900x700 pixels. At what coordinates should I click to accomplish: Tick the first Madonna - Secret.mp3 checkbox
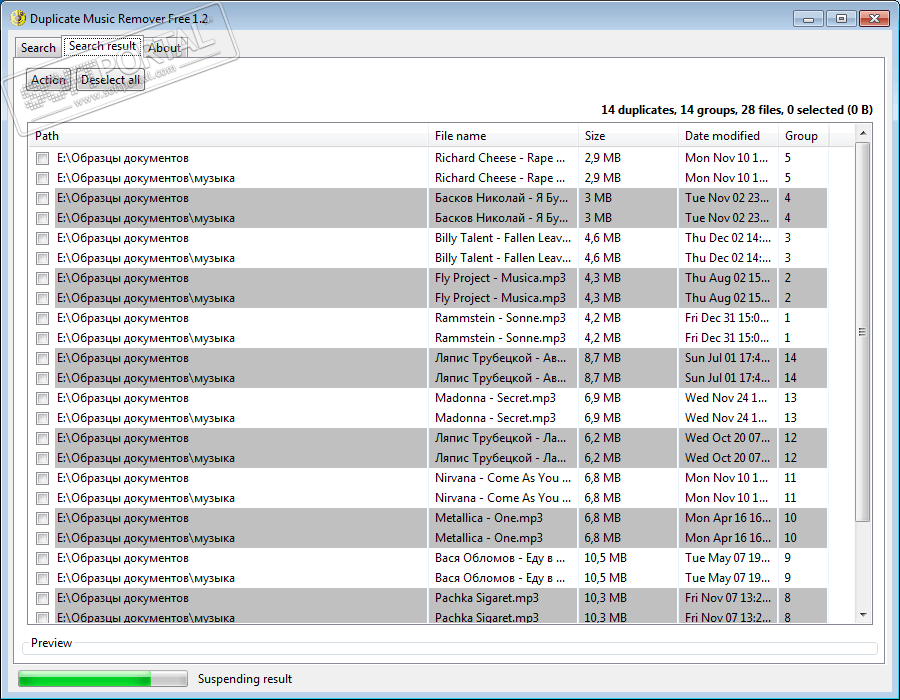pyautogui.click(x=42, y=398)
